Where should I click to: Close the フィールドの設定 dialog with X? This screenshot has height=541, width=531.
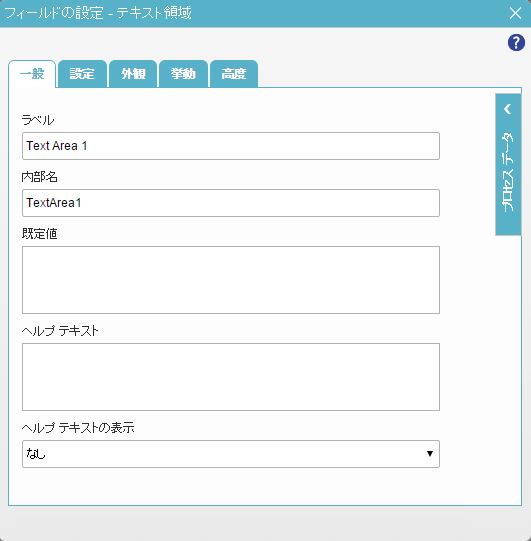(x=515, y=13)
